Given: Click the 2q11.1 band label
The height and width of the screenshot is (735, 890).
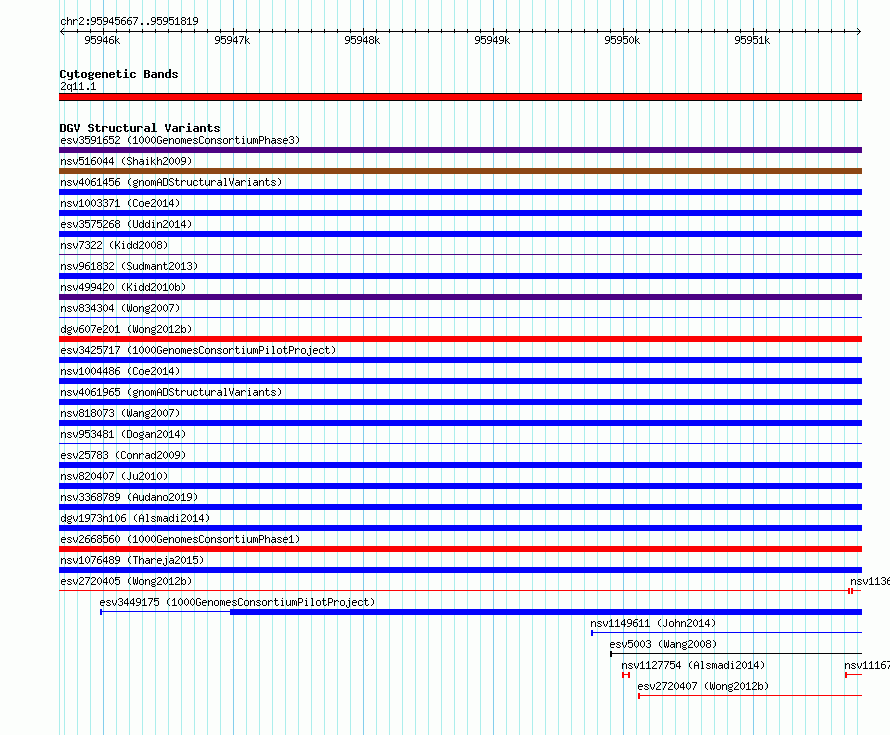Looking at the screenshot, I should coord(78,86).
